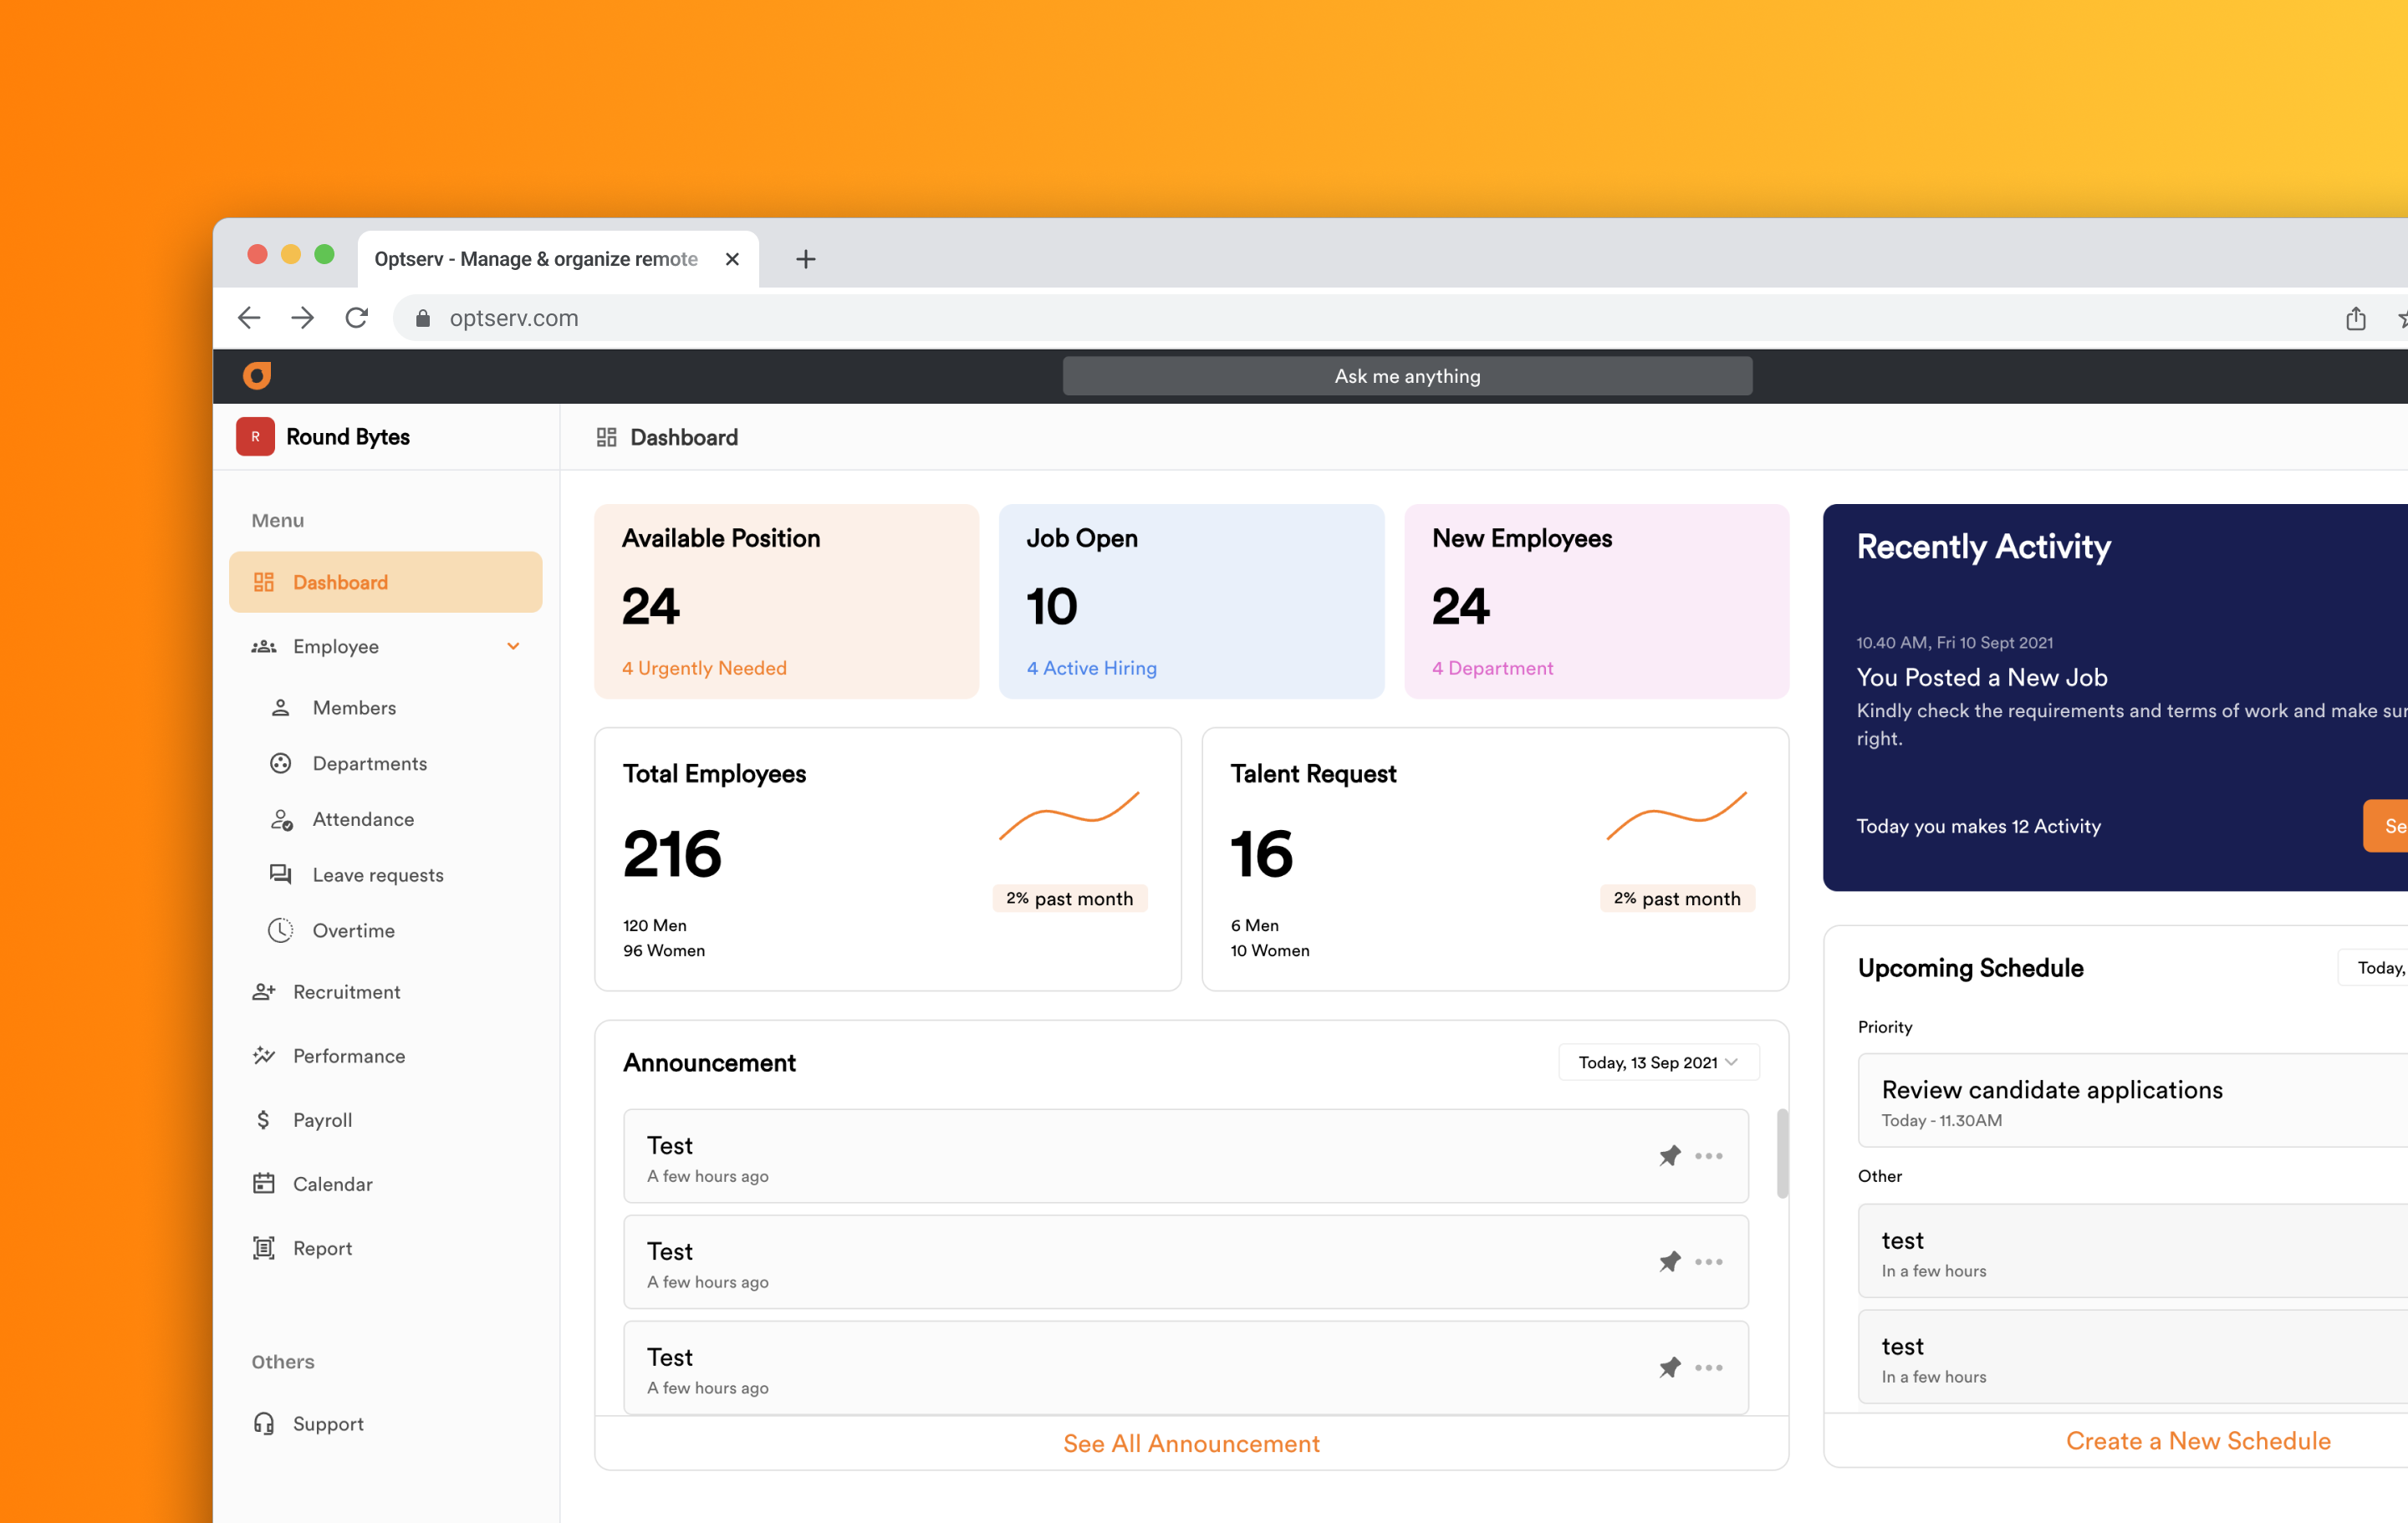This screenshot has width=2408, height=1523.
Task: Click the Calendar icon in sidebar
Action: pyautogui.click(x=263, y=1183)
